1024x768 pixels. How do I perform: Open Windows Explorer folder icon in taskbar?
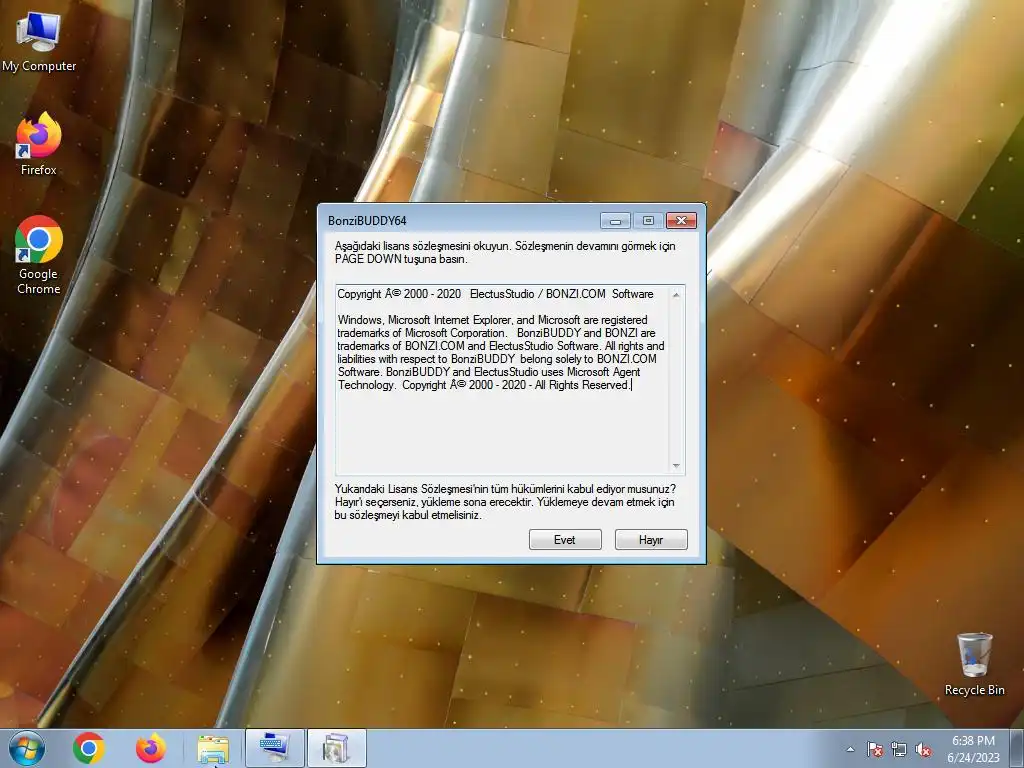tap(213, 749)
